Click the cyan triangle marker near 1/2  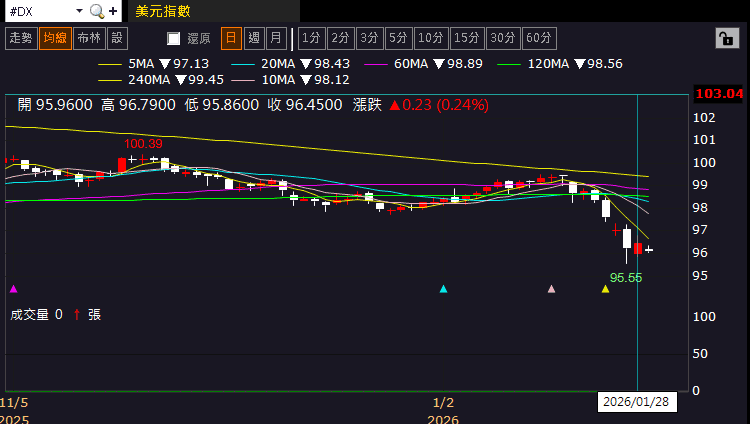(x=444, y=289)
